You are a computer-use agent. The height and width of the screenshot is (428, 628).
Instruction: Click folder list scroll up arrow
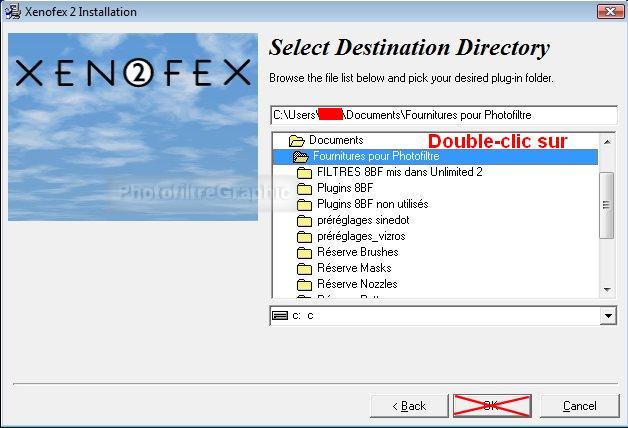[607, 142]
